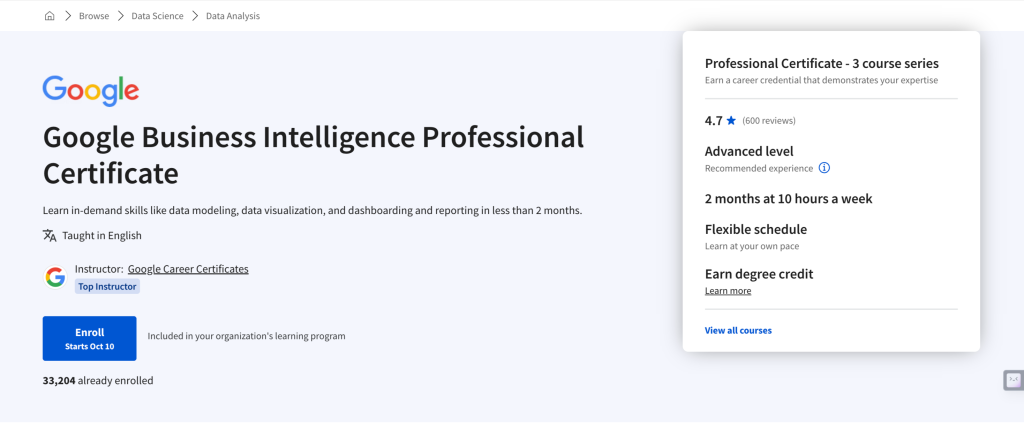Click the large Google logo
Image resolution: width=1024 pixels, height=425 pixels.
coord(91,91)
